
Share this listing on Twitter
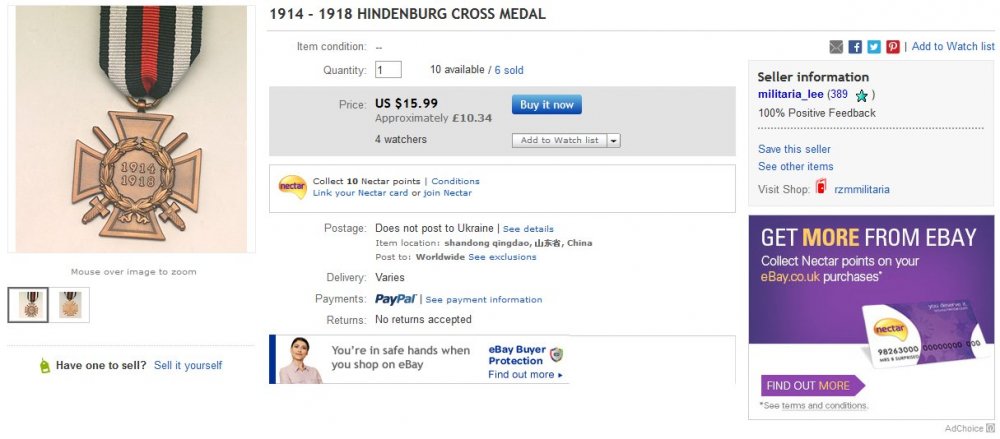873,47
